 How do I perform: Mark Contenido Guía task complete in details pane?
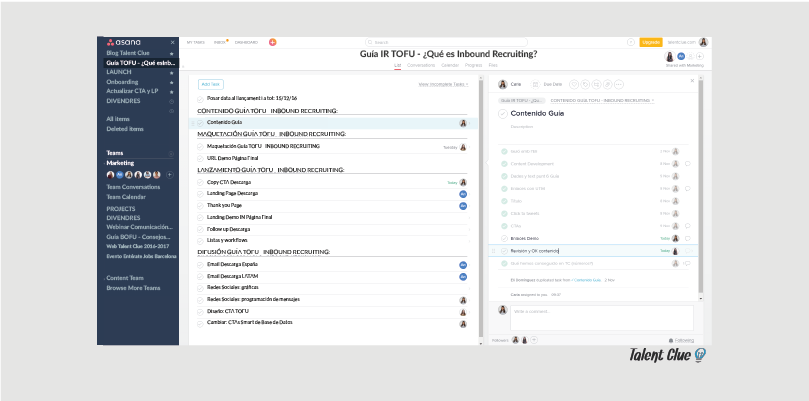tap(502, 115)
